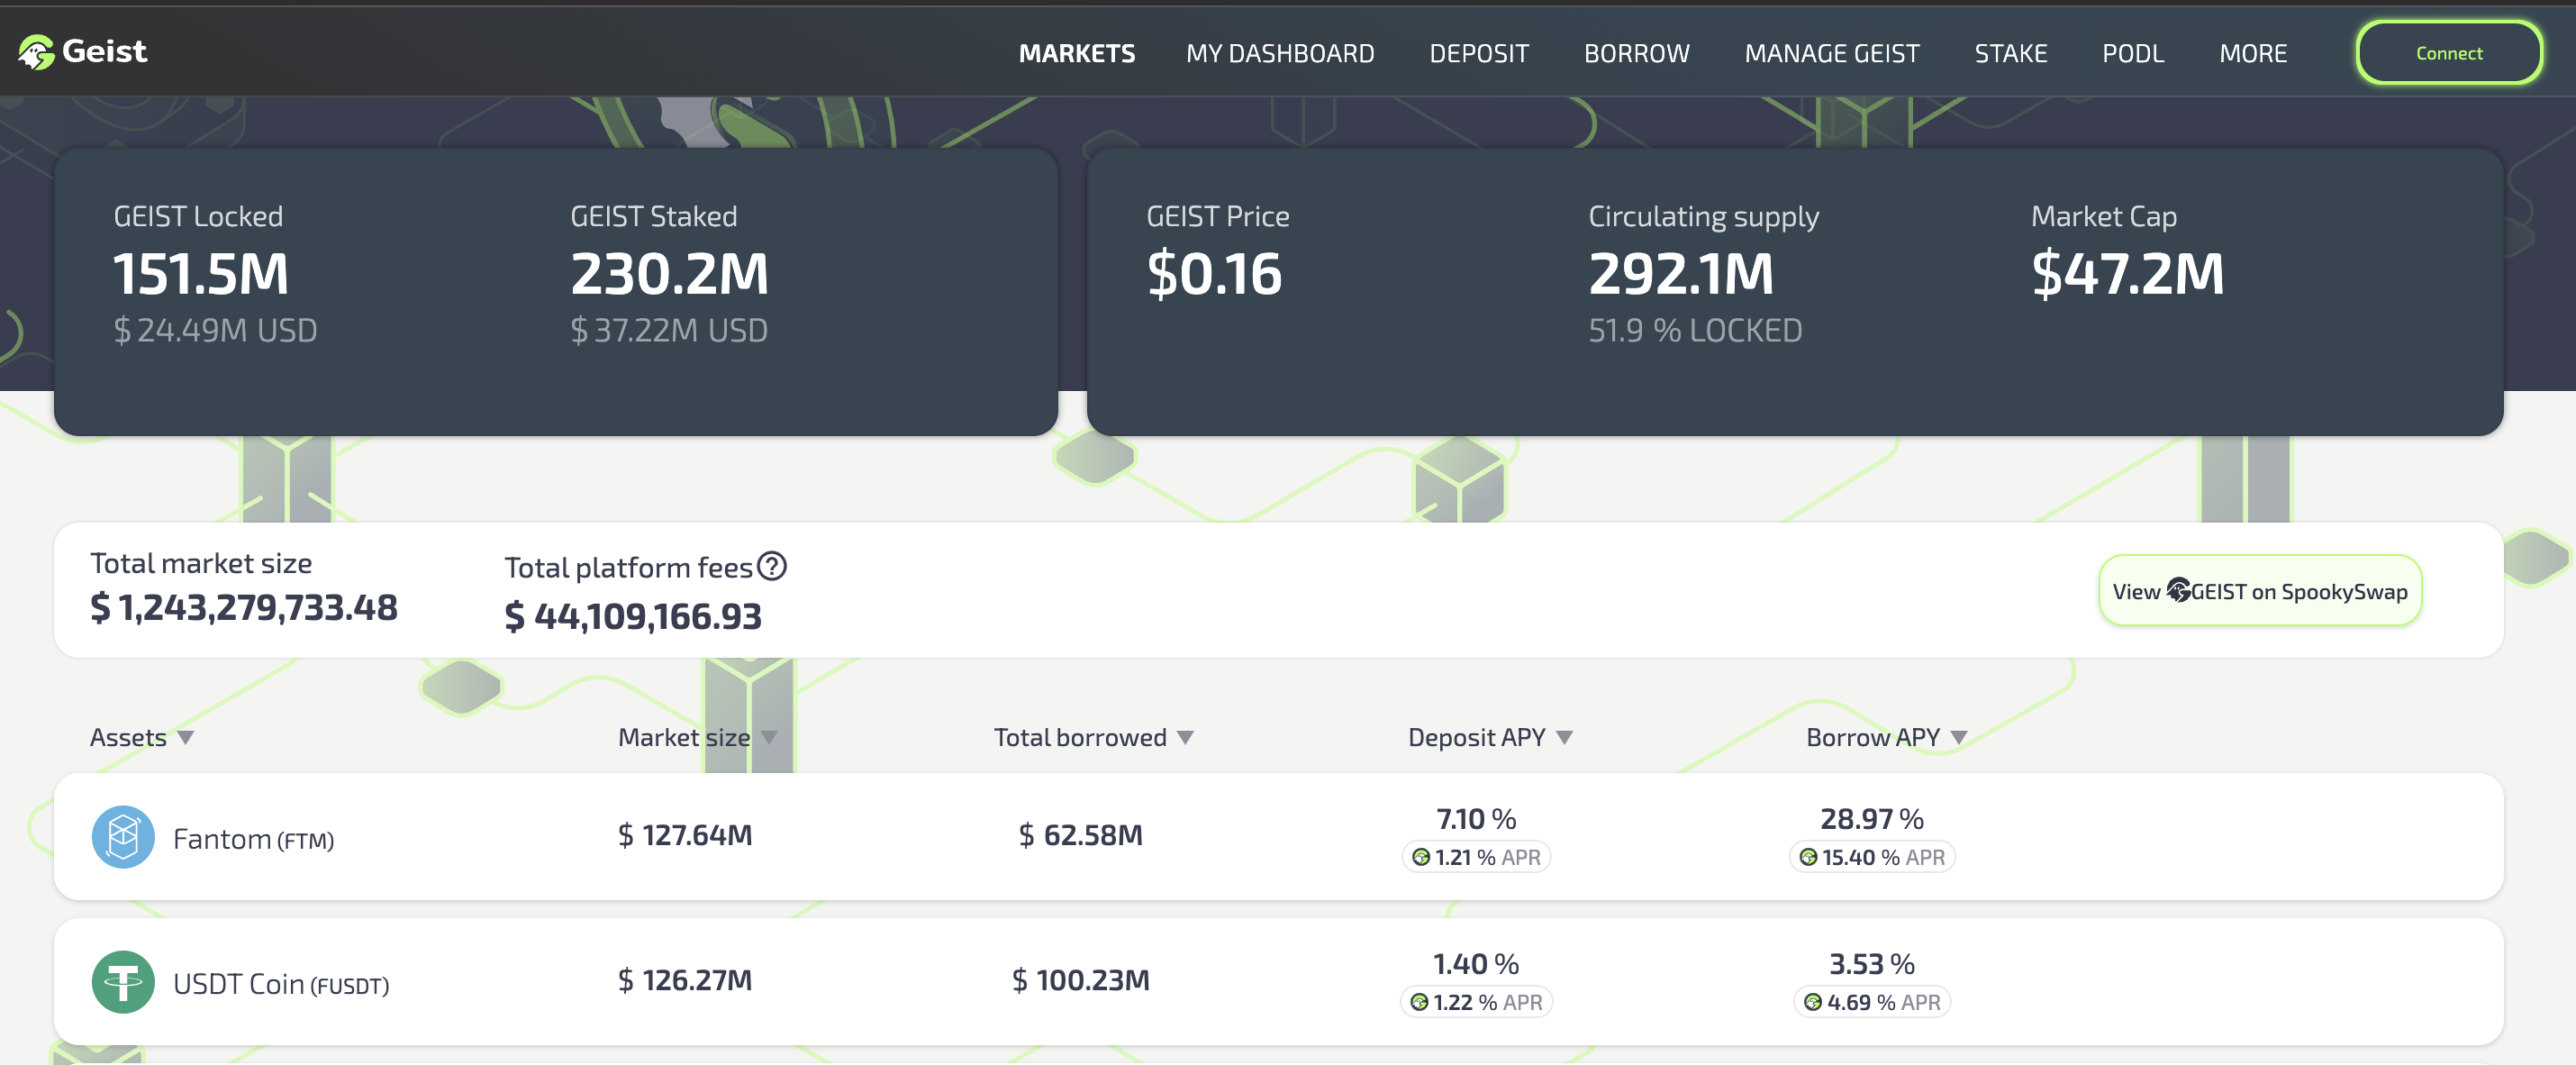Screen dimensions: 2576x1065
Task: View GEIST on SpookySwap
Action: [x=2260, y=591]
